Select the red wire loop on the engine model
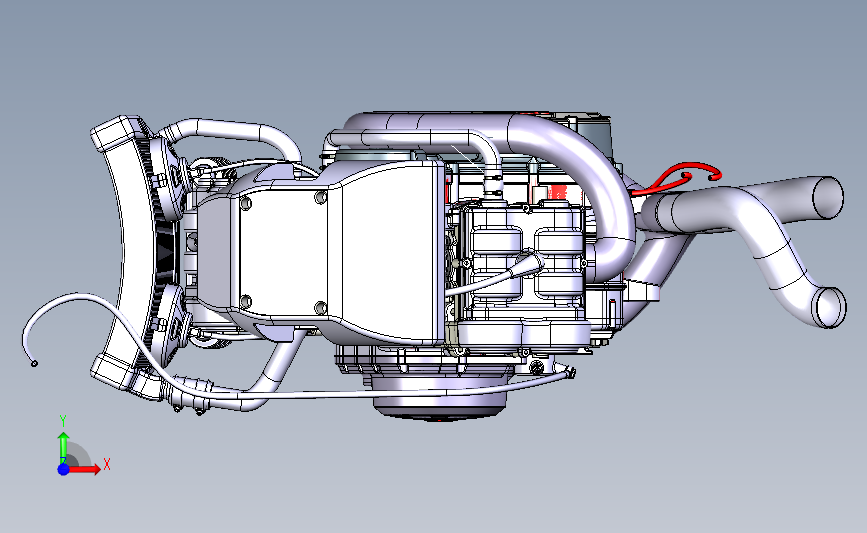 [677, 177]
